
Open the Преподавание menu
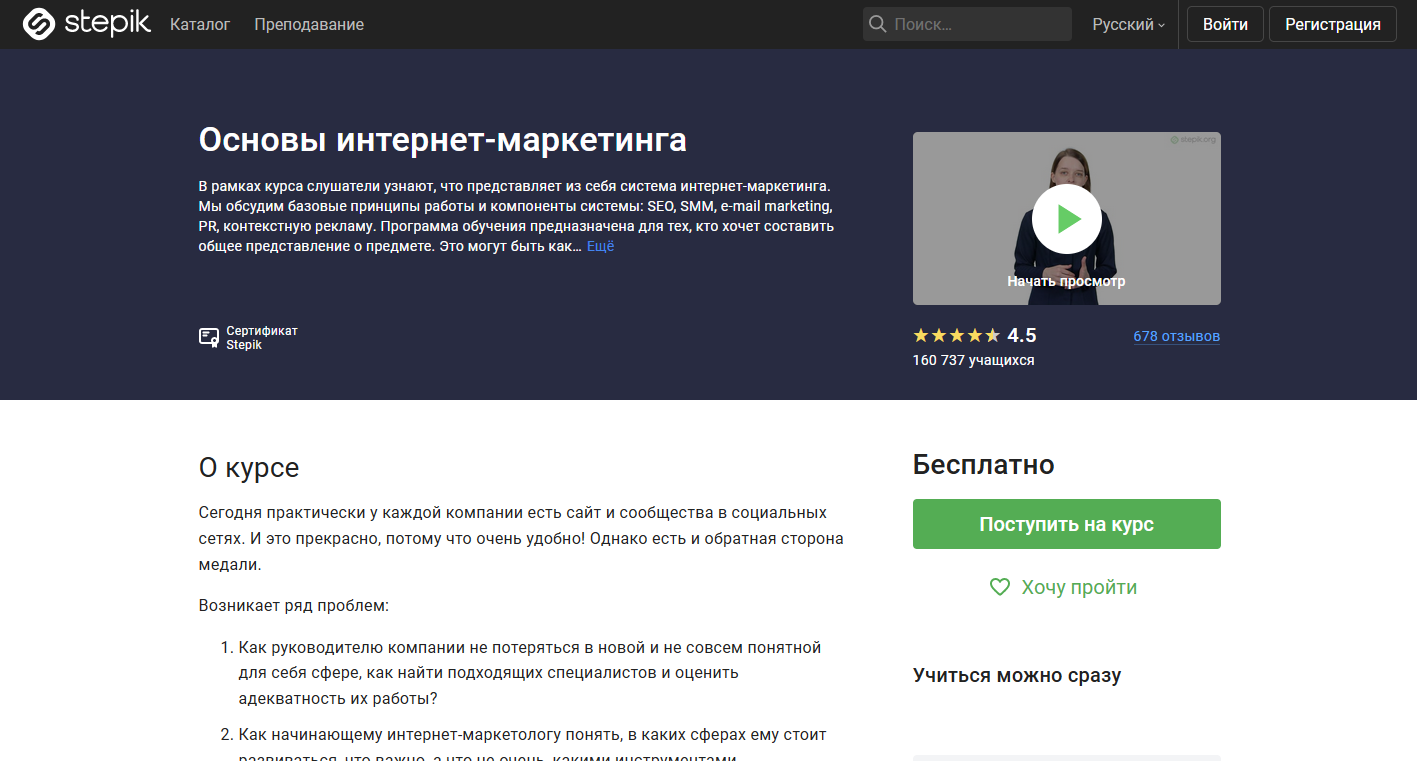[308, 24]
